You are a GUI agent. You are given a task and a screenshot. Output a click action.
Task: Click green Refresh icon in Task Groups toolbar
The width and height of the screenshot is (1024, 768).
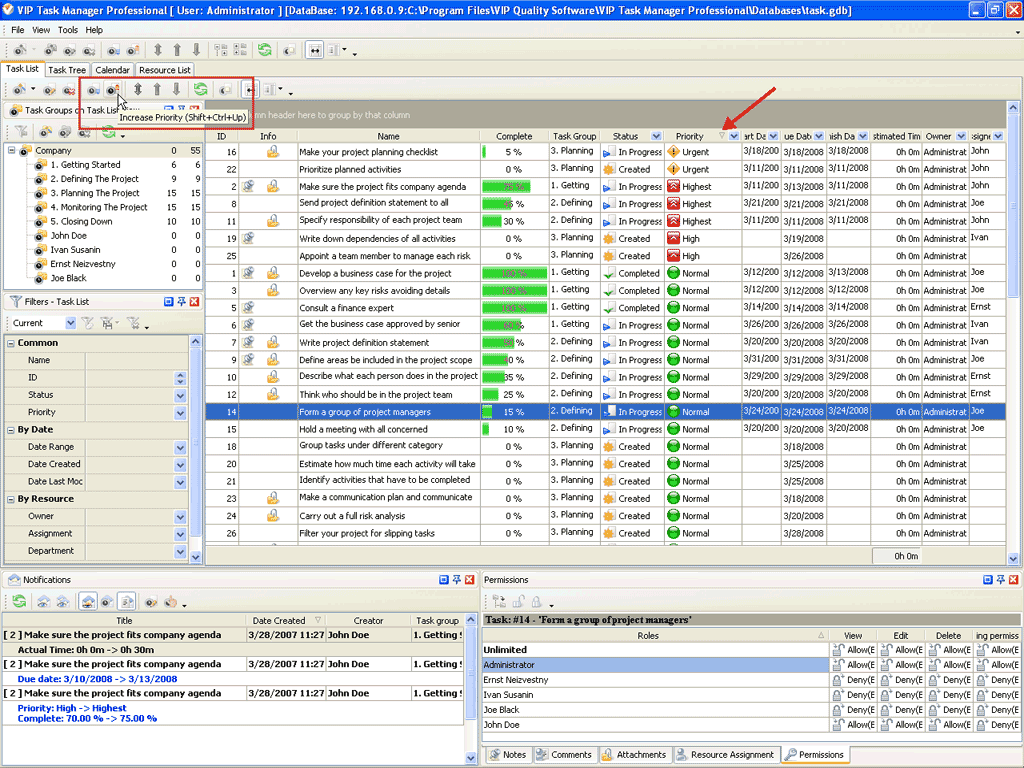click(108, 132)
